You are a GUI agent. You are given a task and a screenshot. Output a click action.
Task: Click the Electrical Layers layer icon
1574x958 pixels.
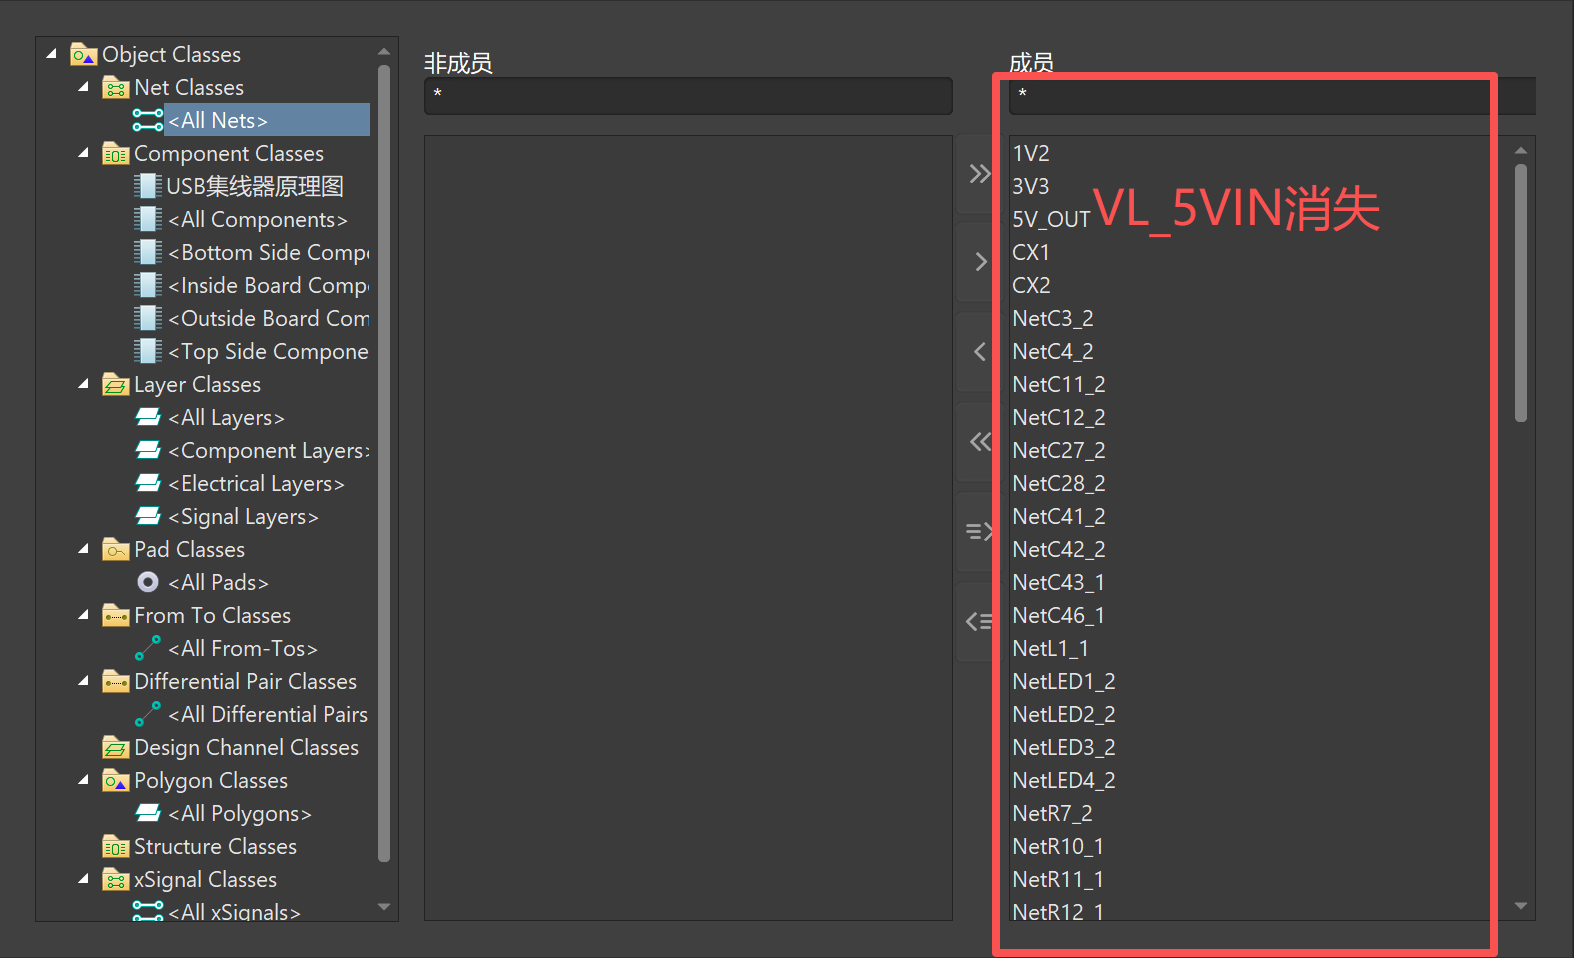(x=148, y=483)
